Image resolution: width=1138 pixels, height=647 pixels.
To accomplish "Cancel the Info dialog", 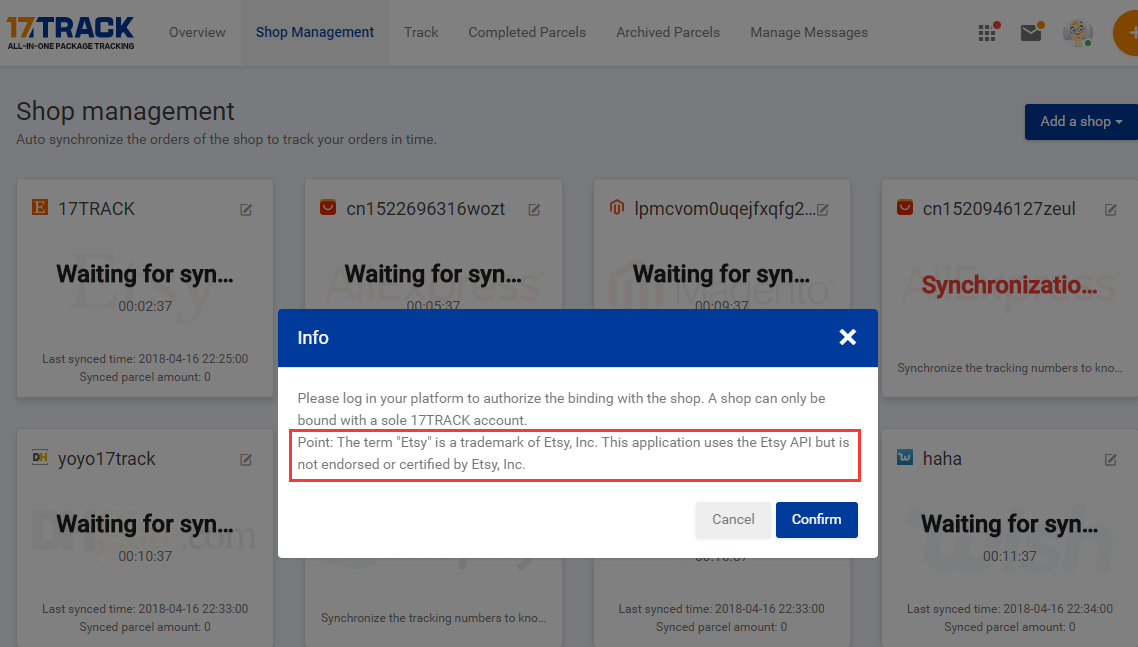I will (733, 520).
